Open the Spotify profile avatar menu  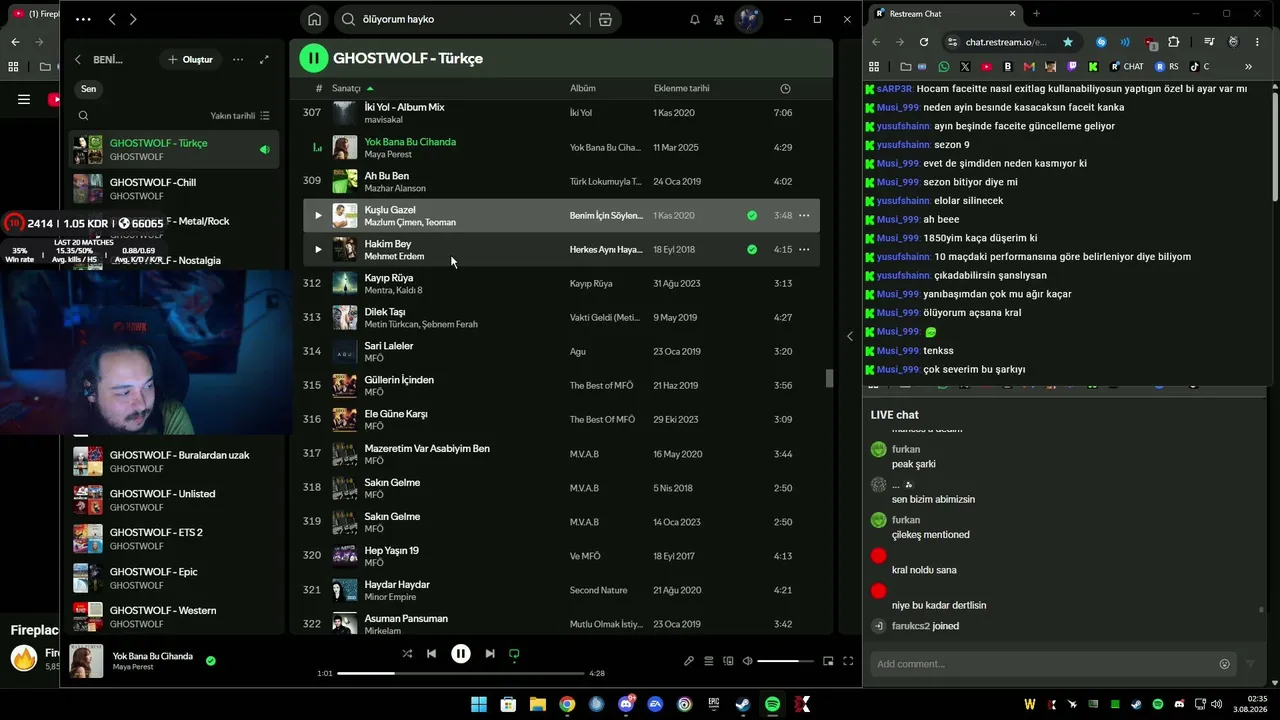pos(748,19)
